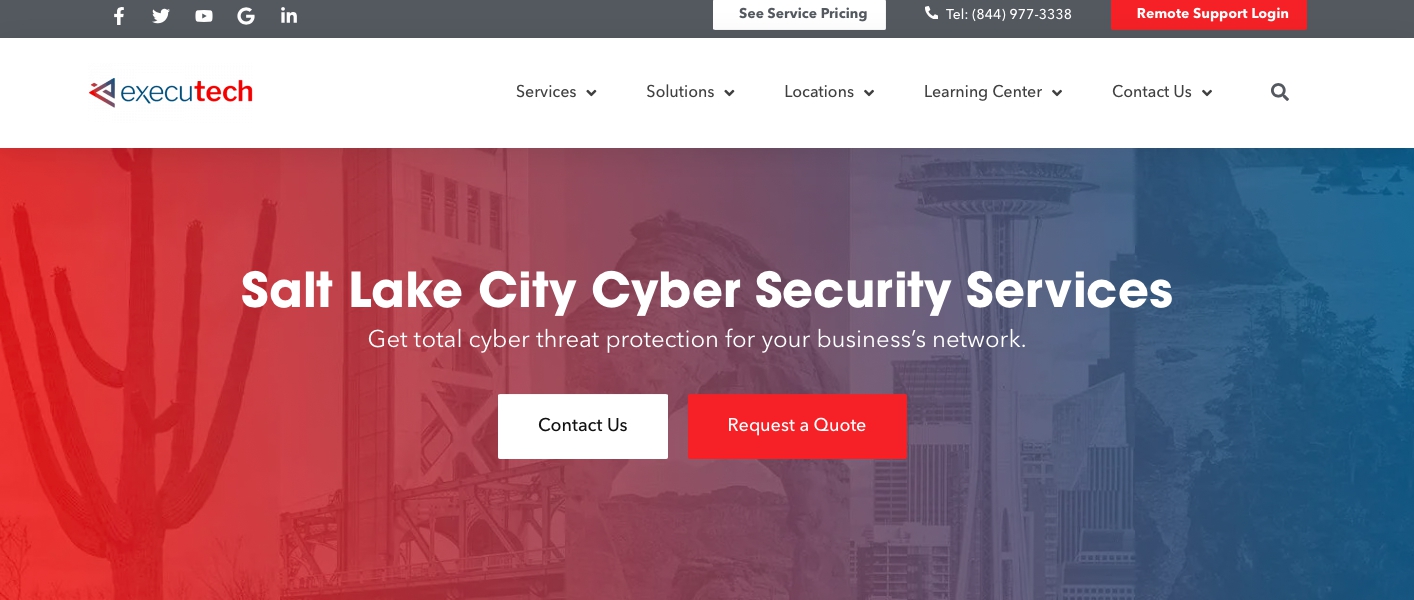1414x600 pixels.
Task: Click the Executech logo
Action: coord(171,92)
